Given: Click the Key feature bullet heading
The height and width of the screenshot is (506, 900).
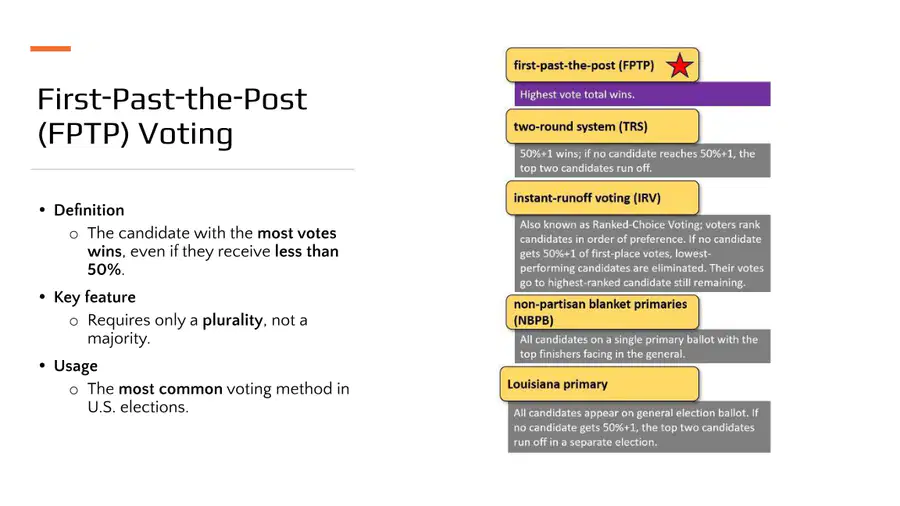Looking at the screenshot, I should pos(95,297).
